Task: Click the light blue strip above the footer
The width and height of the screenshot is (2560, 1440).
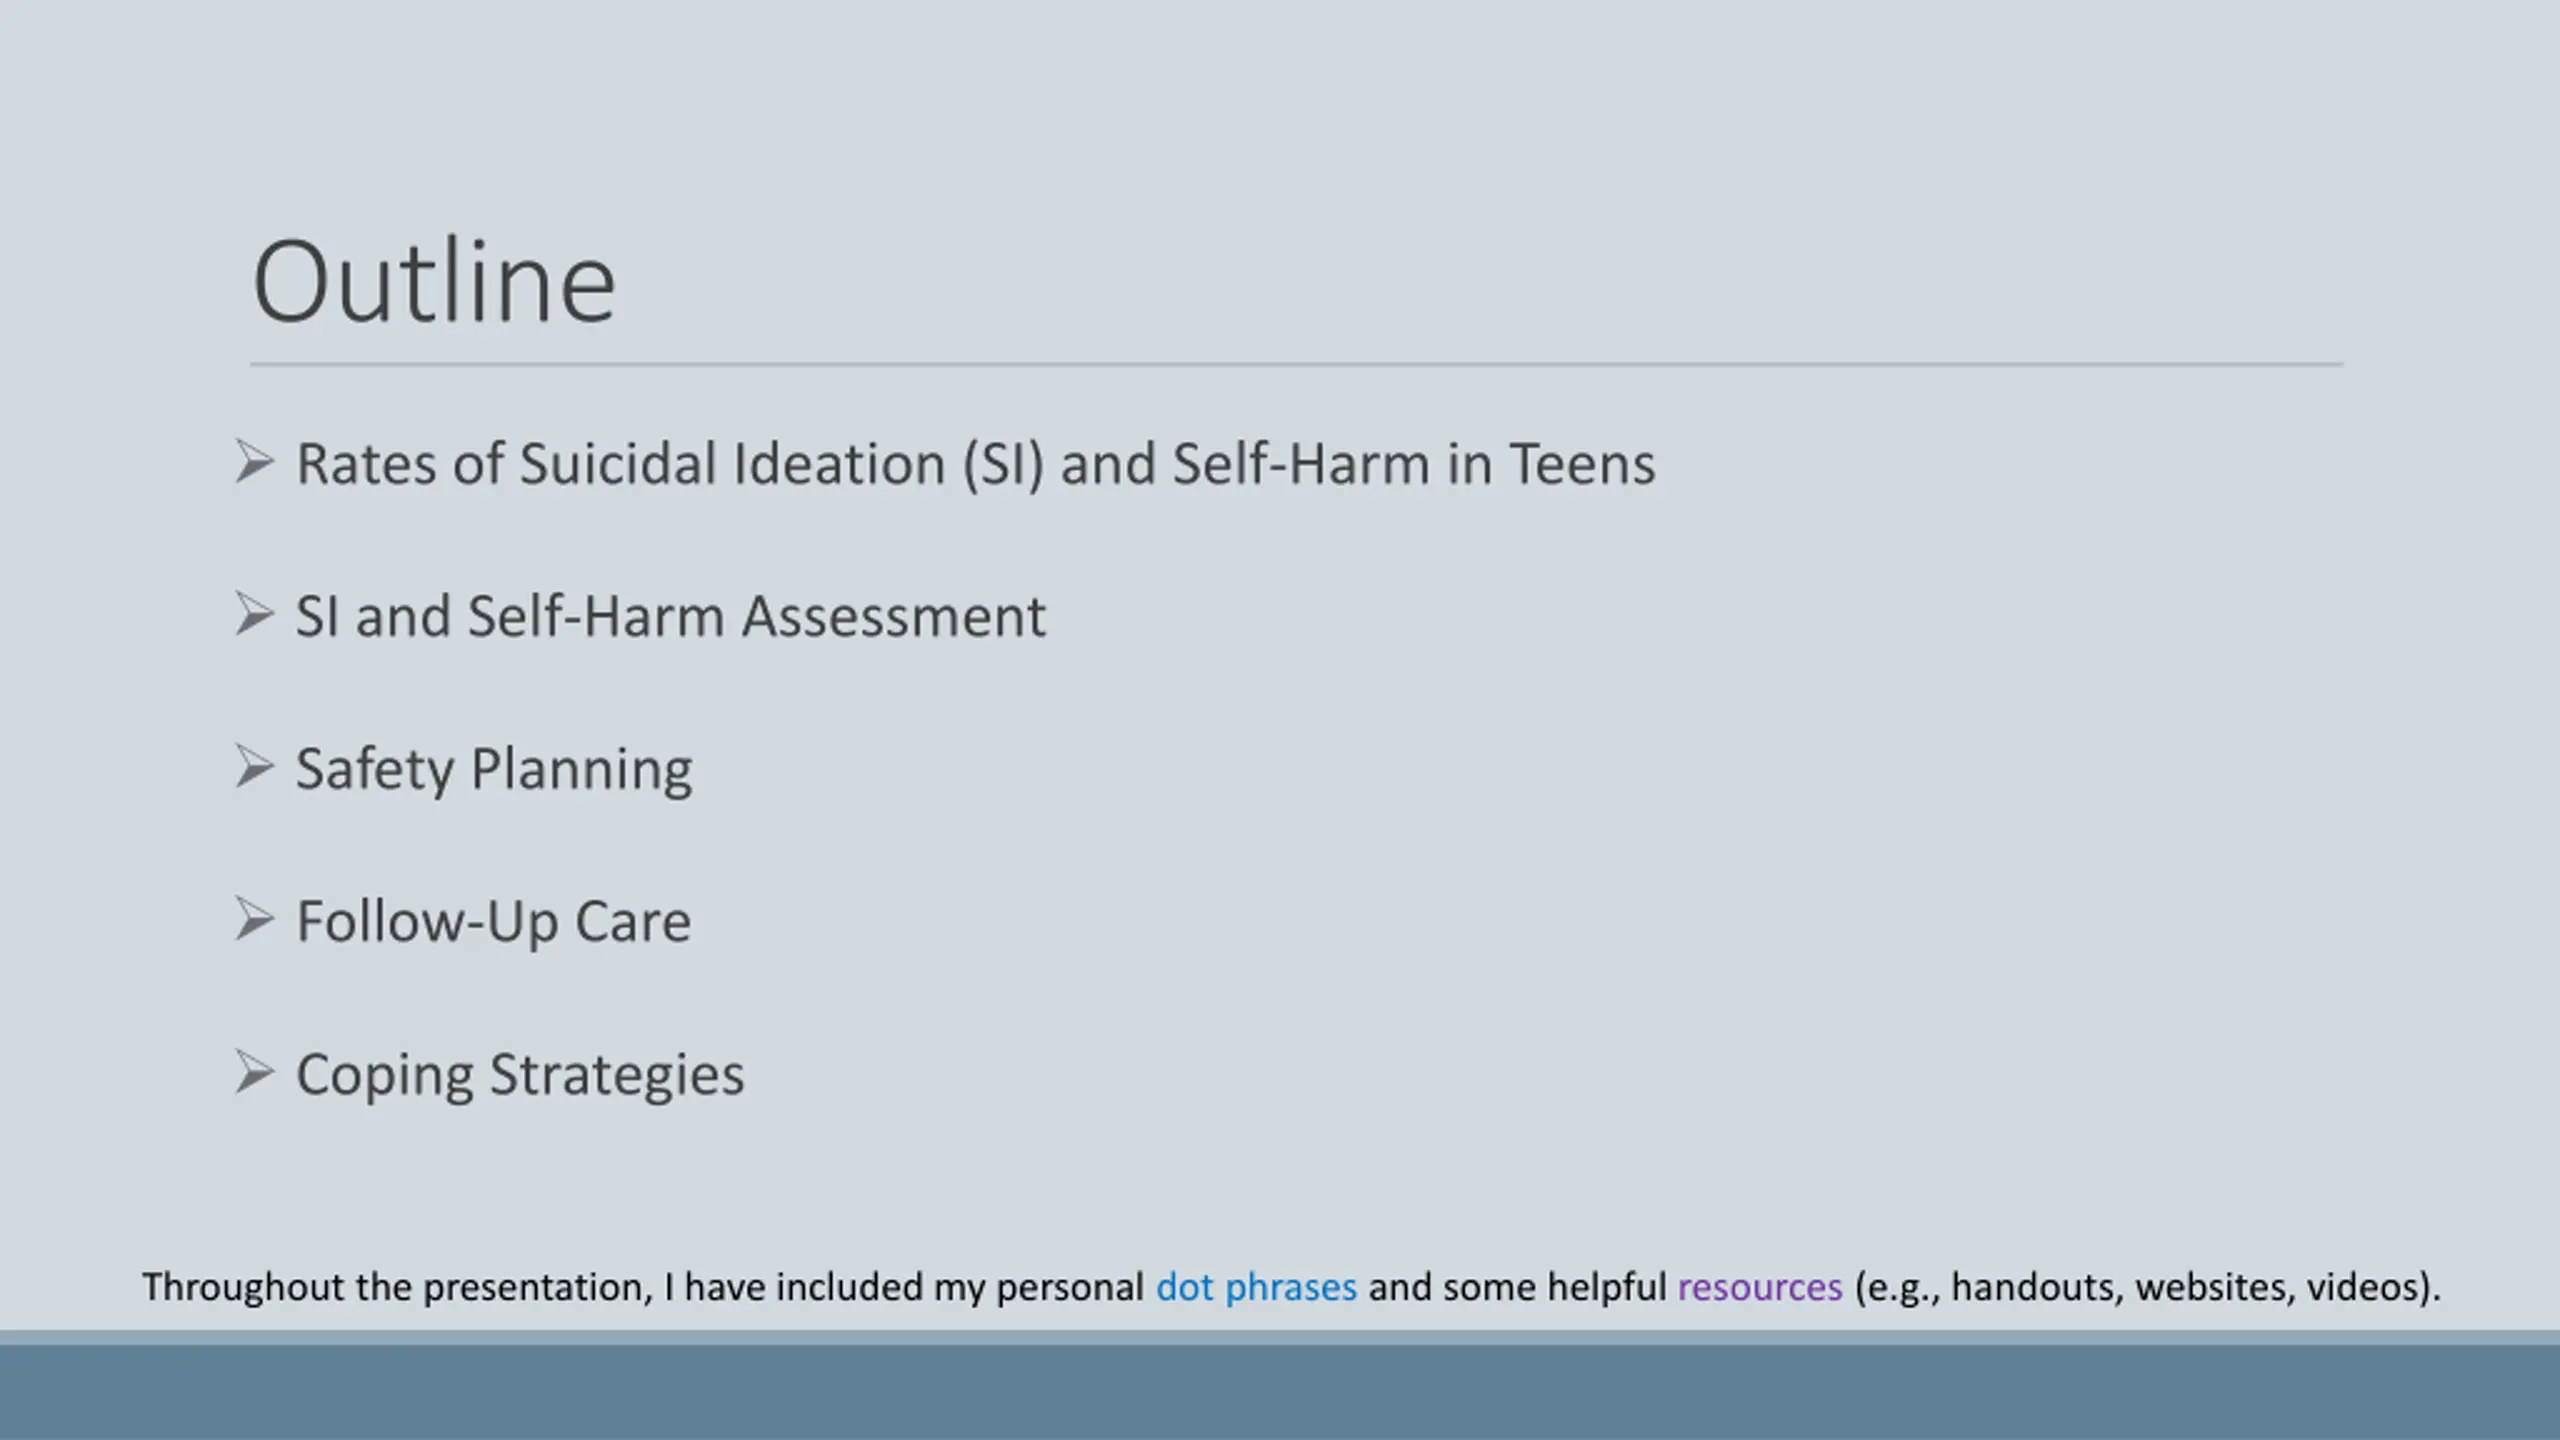Action: 1280,1337
